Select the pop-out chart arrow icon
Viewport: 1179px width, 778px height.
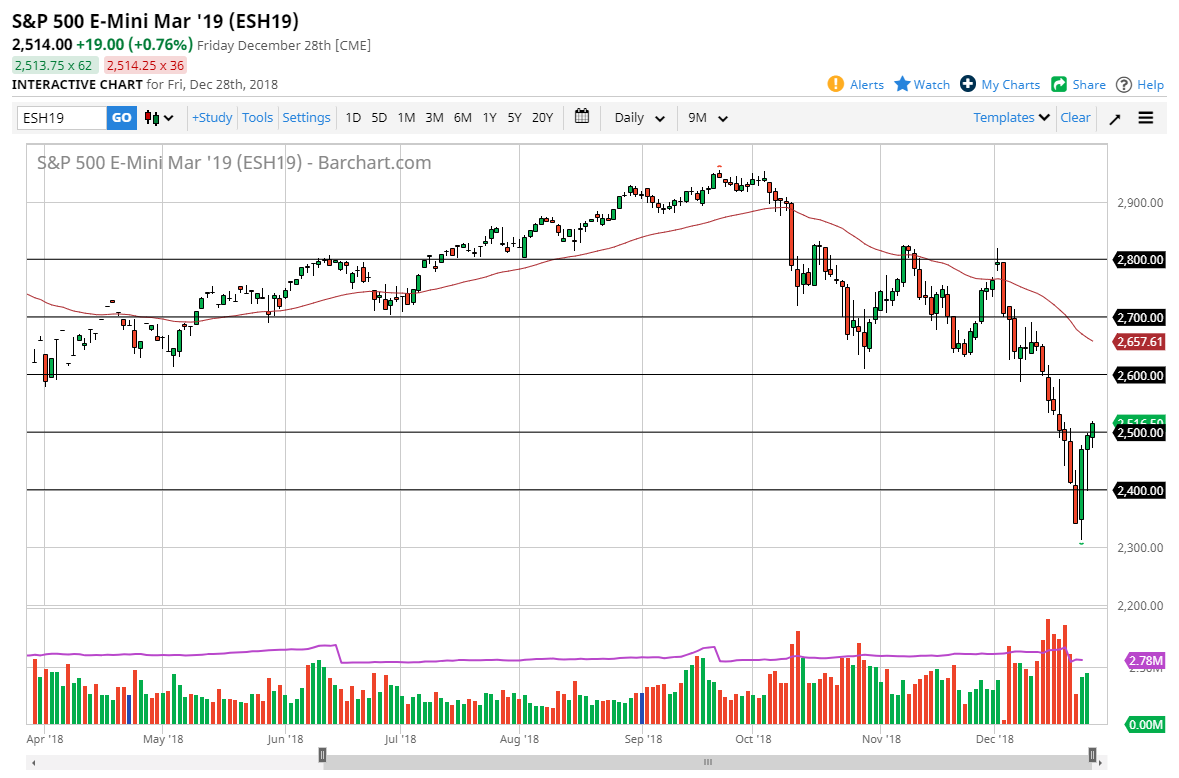click(x=1114, y=117)
